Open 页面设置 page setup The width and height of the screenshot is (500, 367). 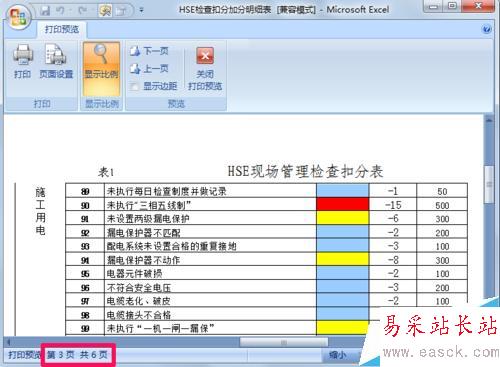[x=56, y=62]
